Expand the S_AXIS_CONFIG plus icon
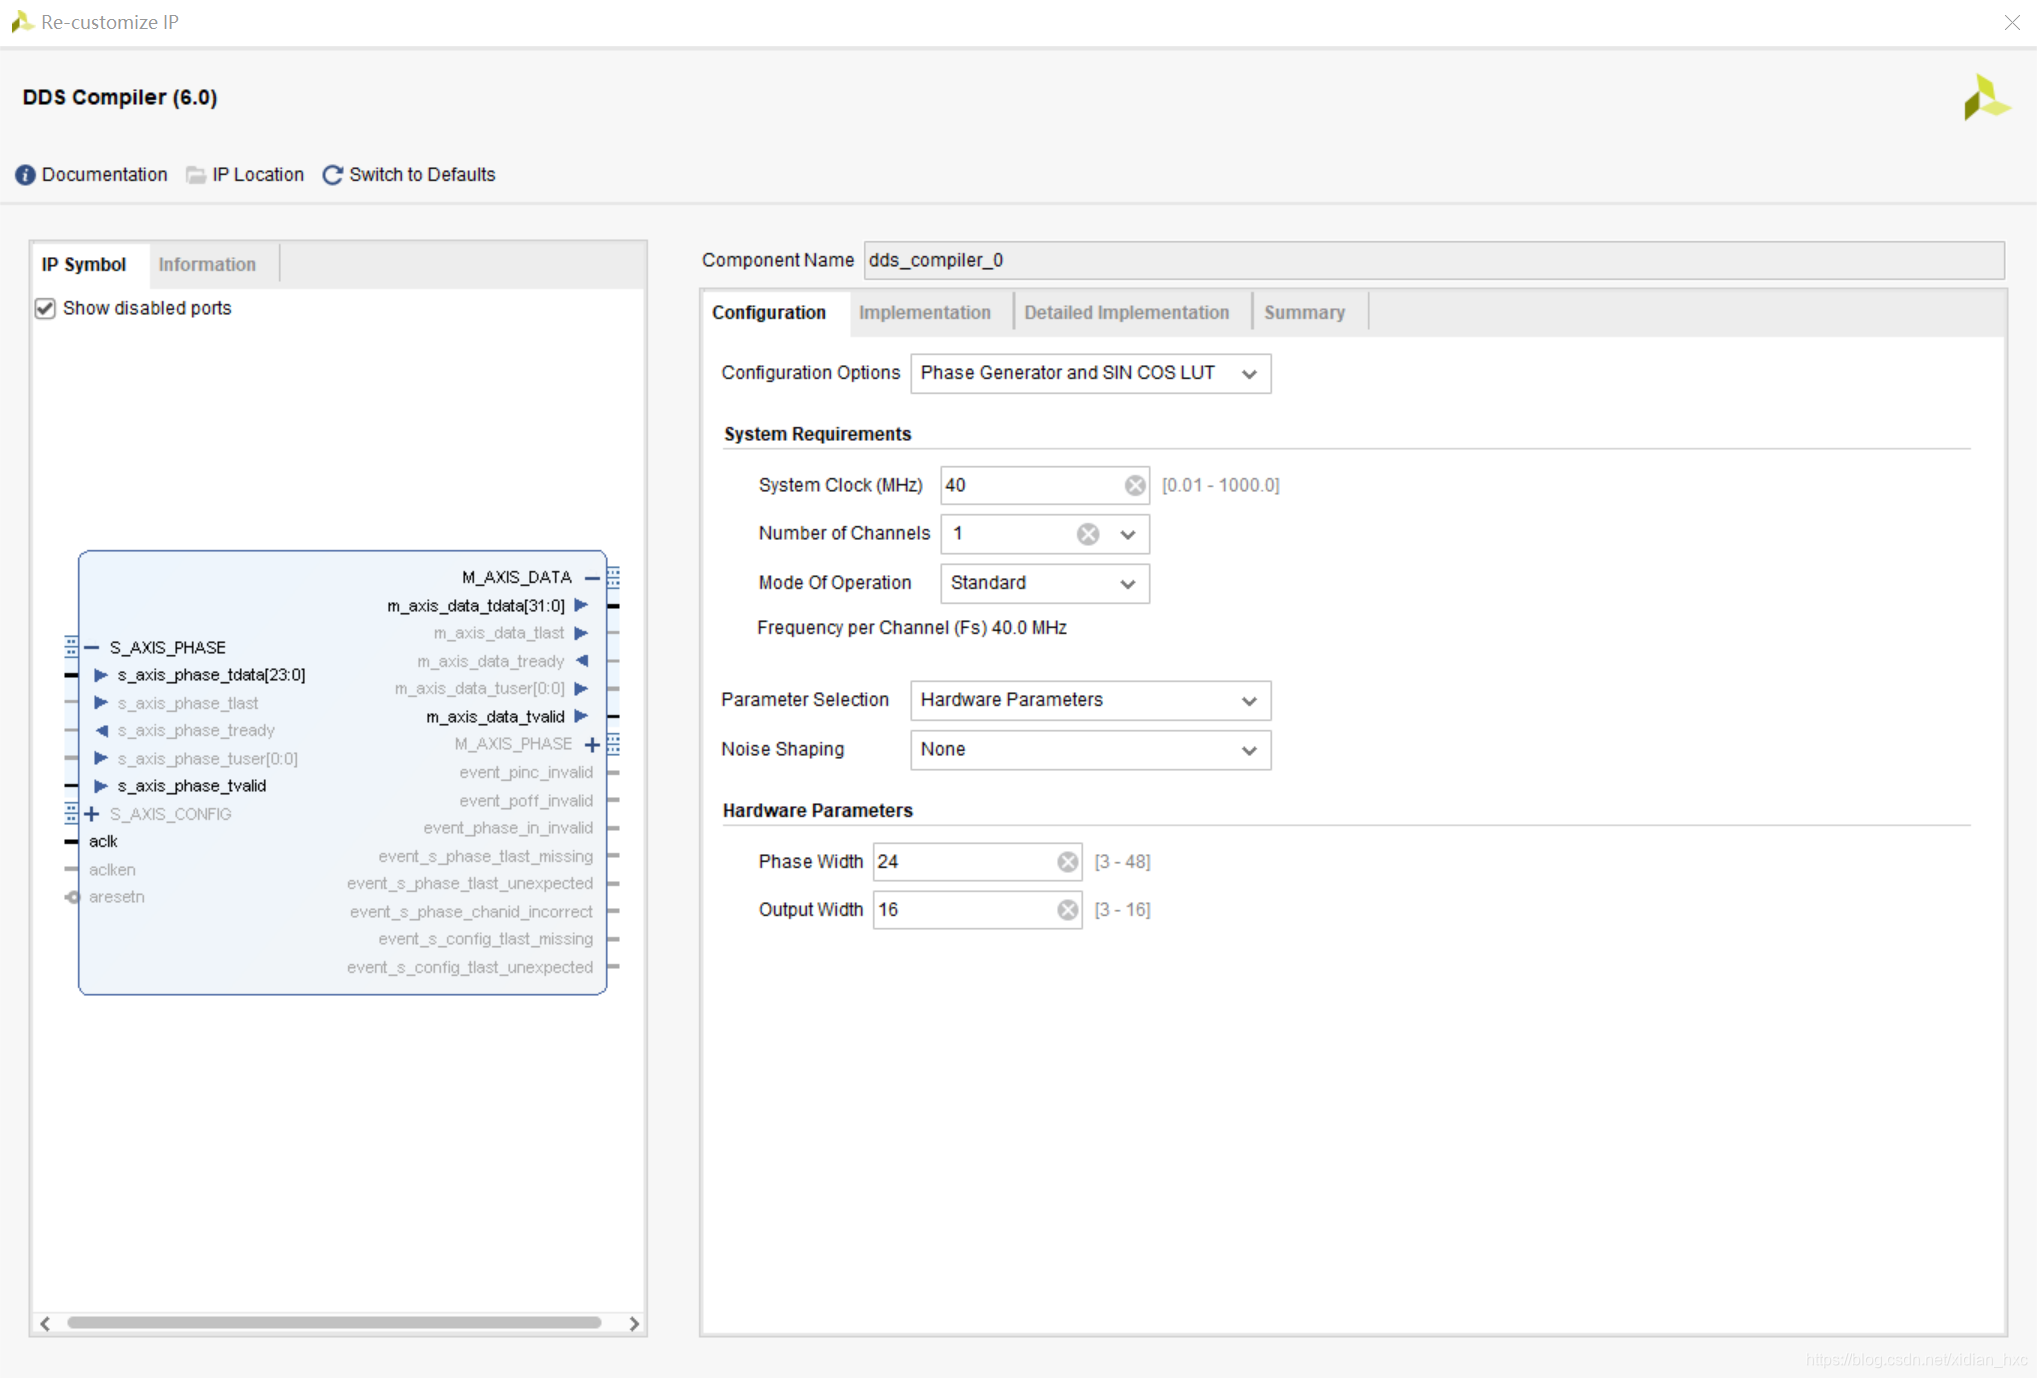Viewport: 2037px width, 1378px height. pyautogui.click(x=92, y=814)
